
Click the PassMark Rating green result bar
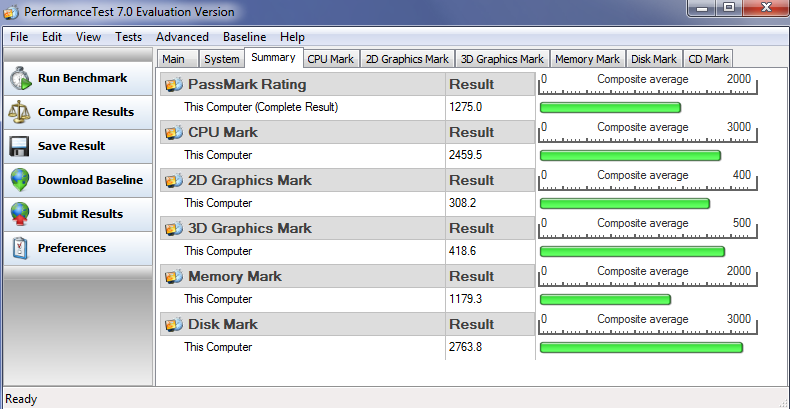tap(610, 108)
